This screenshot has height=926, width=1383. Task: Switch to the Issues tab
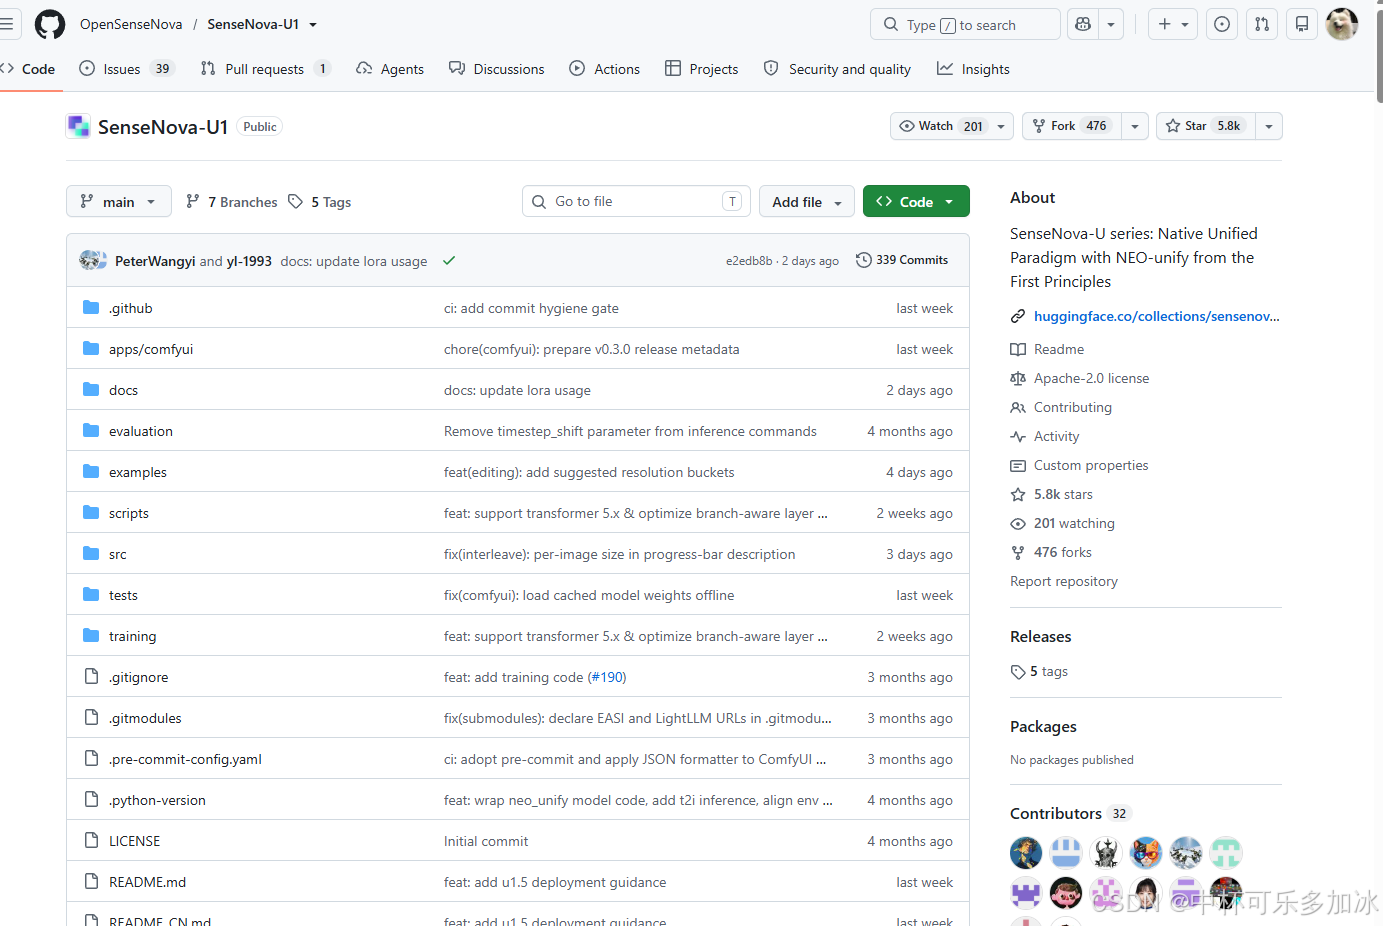tap(127, 69)
